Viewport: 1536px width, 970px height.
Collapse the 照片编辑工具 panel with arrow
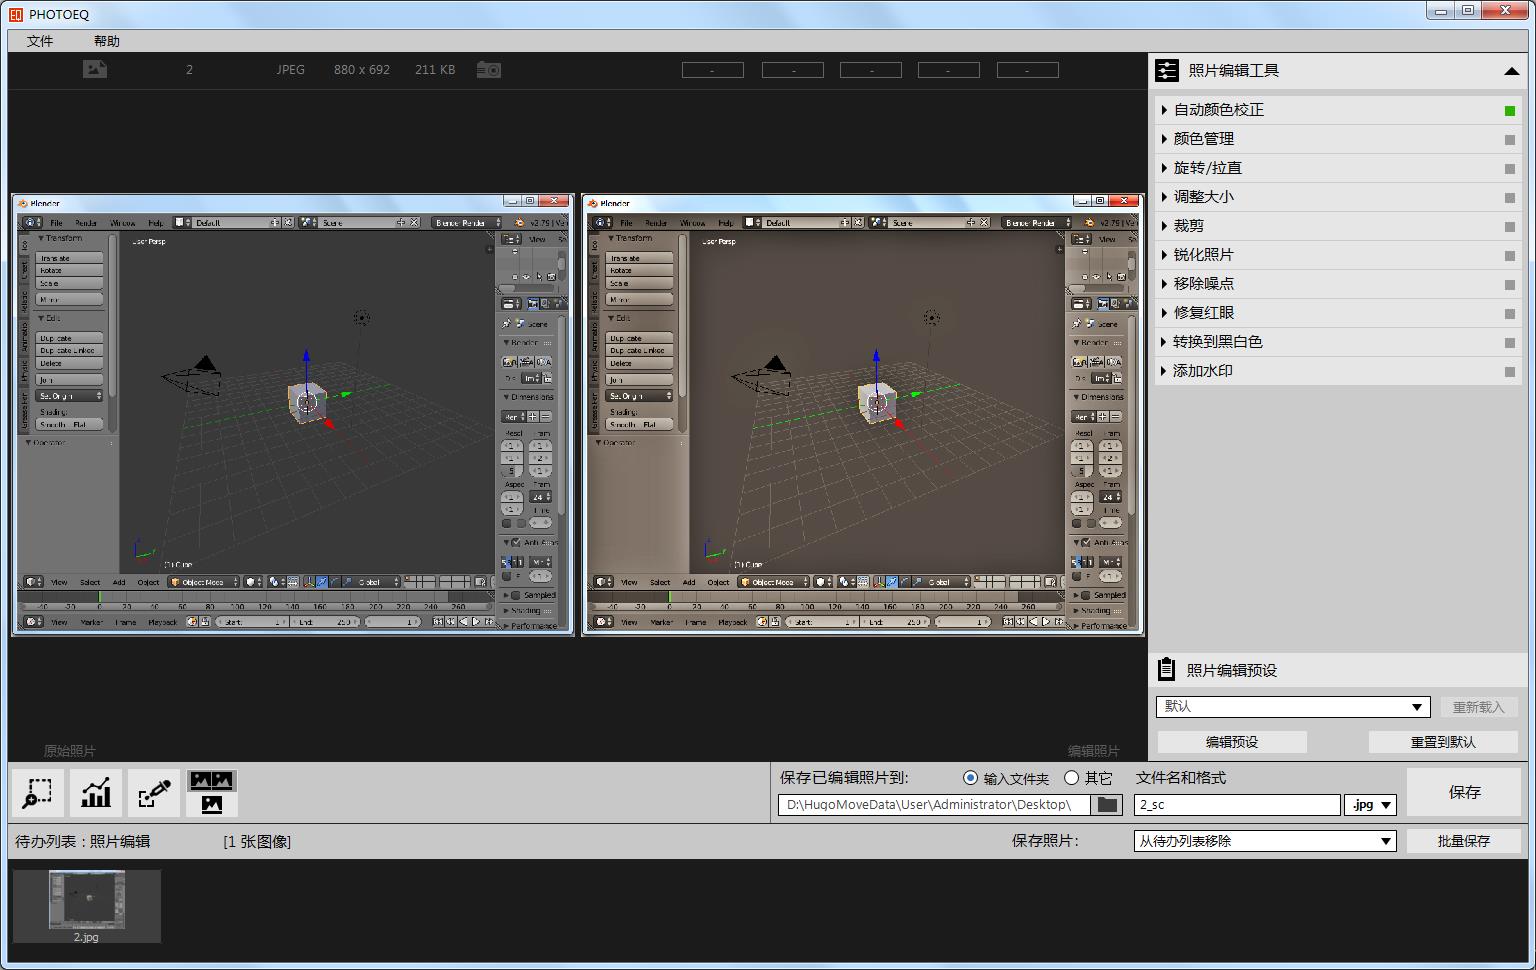[1510, 71]
